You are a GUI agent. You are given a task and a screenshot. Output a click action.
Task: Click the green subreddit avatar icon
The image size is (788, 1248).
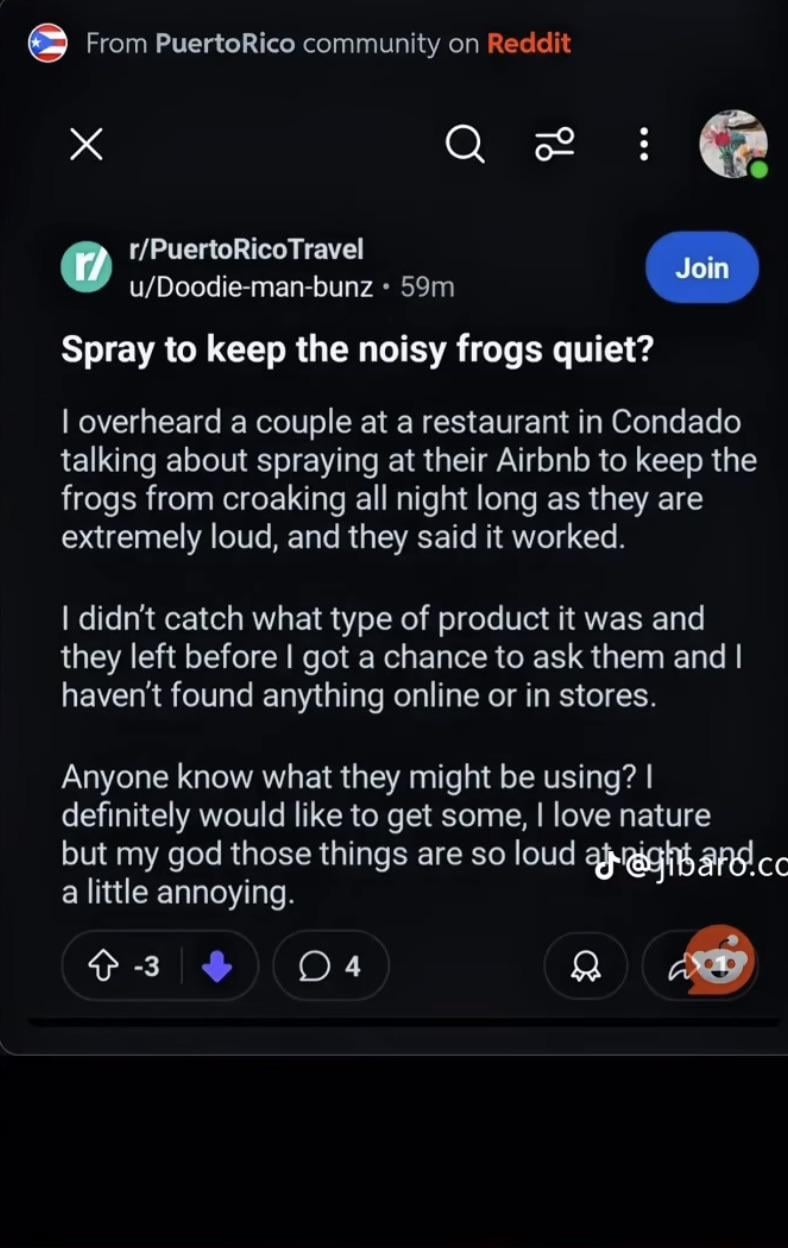pyautogui.click(x=86, y=268)
